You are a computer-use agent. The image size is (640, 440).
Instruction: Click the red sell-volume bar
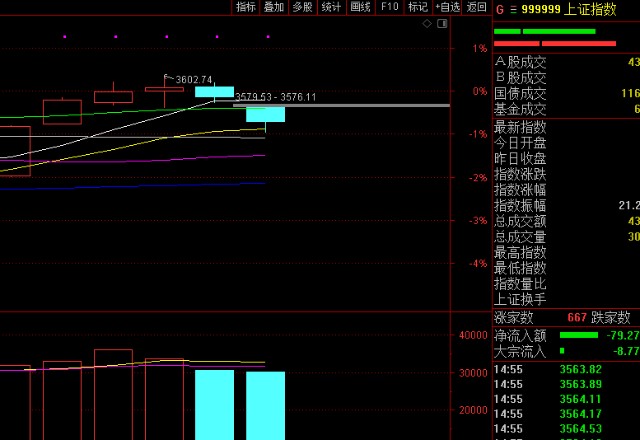555,43
